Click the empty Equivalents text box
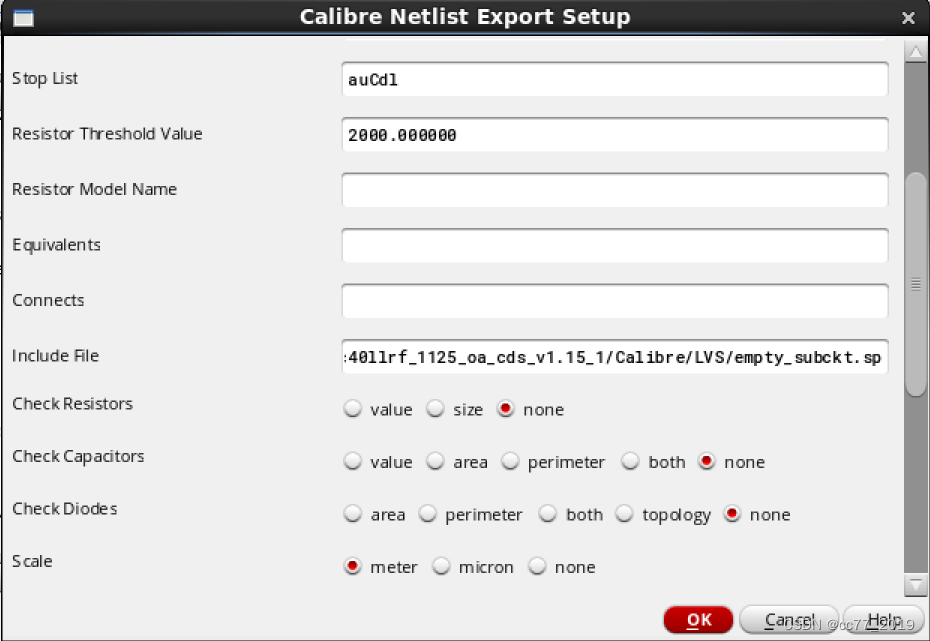The width and height of the screenshot is (930, 641). [614, 246]
